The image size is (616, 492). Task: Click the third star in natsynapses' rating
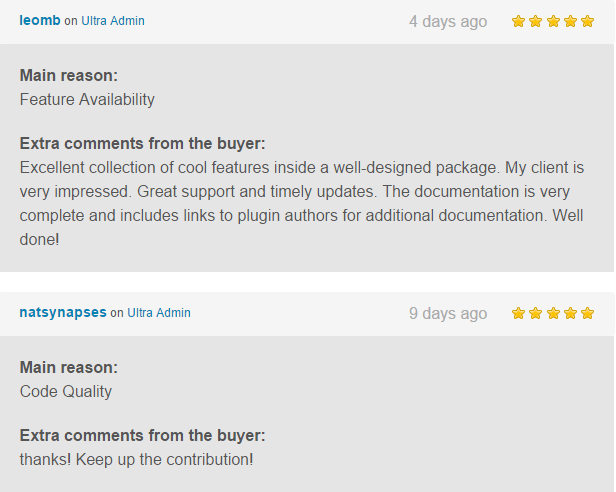tap(553, 313)
